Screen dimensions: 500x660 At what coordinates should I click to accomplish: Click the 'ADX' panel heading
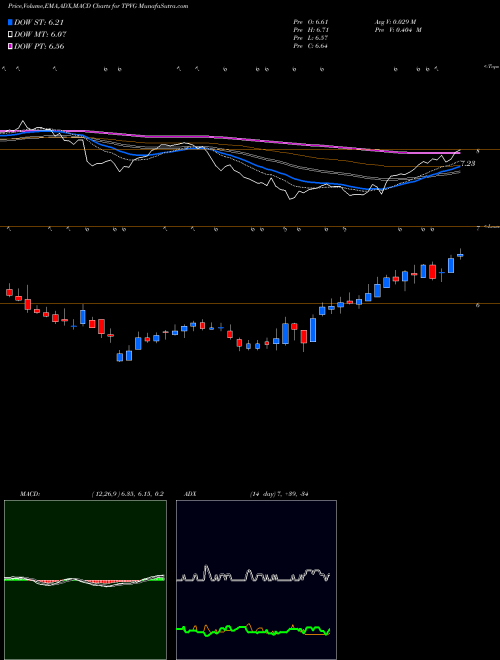191,494
